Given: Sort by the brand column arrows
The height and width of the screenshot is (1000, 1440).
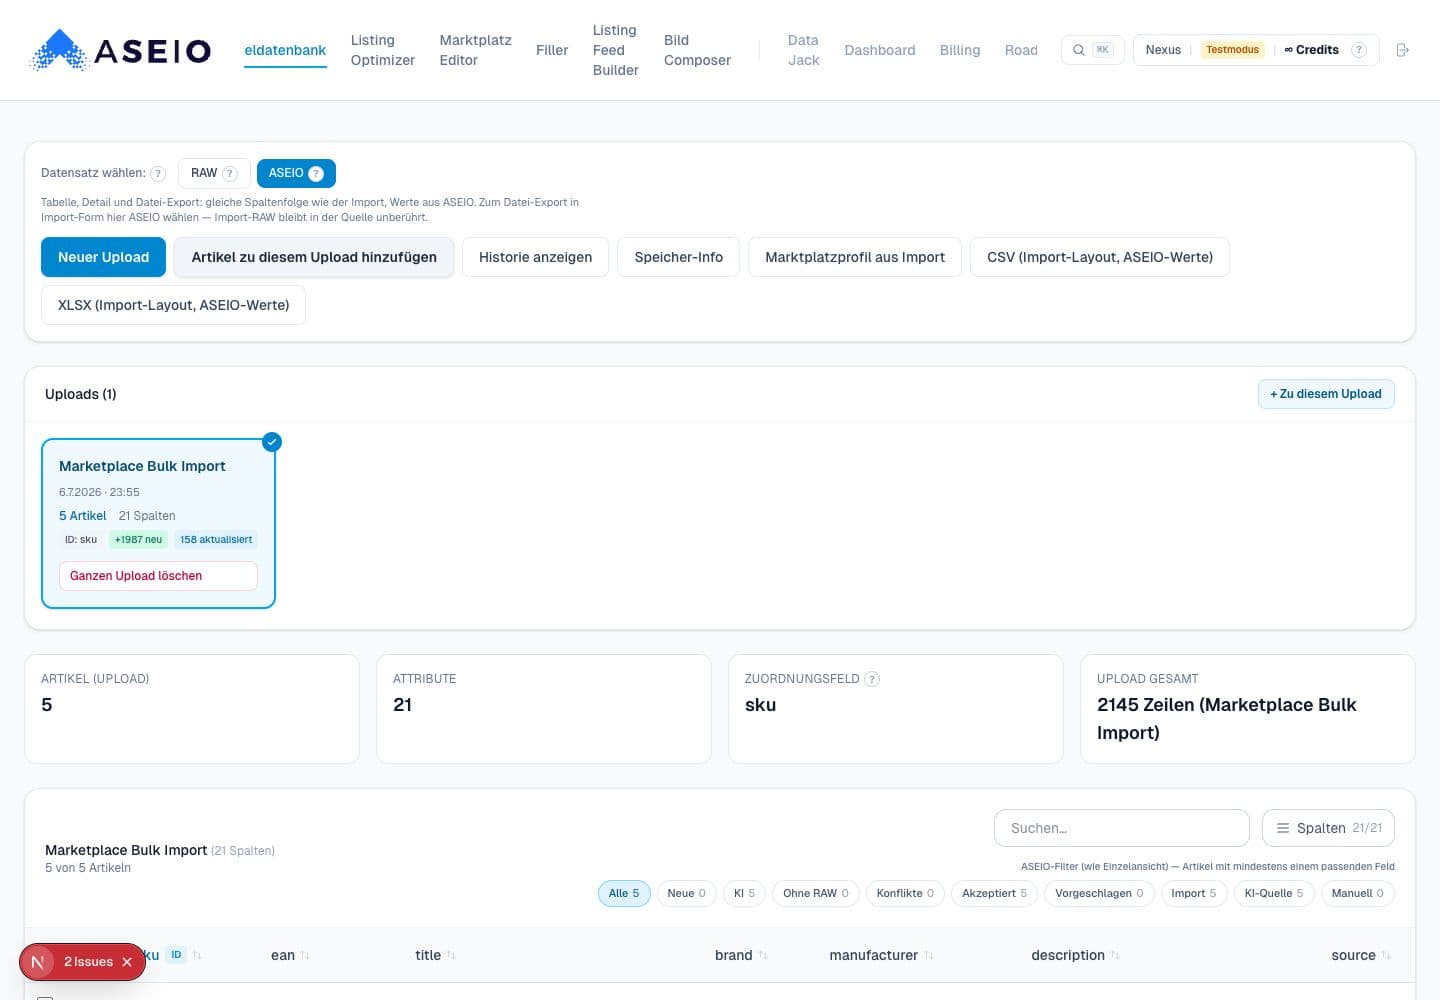Looking at the screenshot, I should click(763, 956).
